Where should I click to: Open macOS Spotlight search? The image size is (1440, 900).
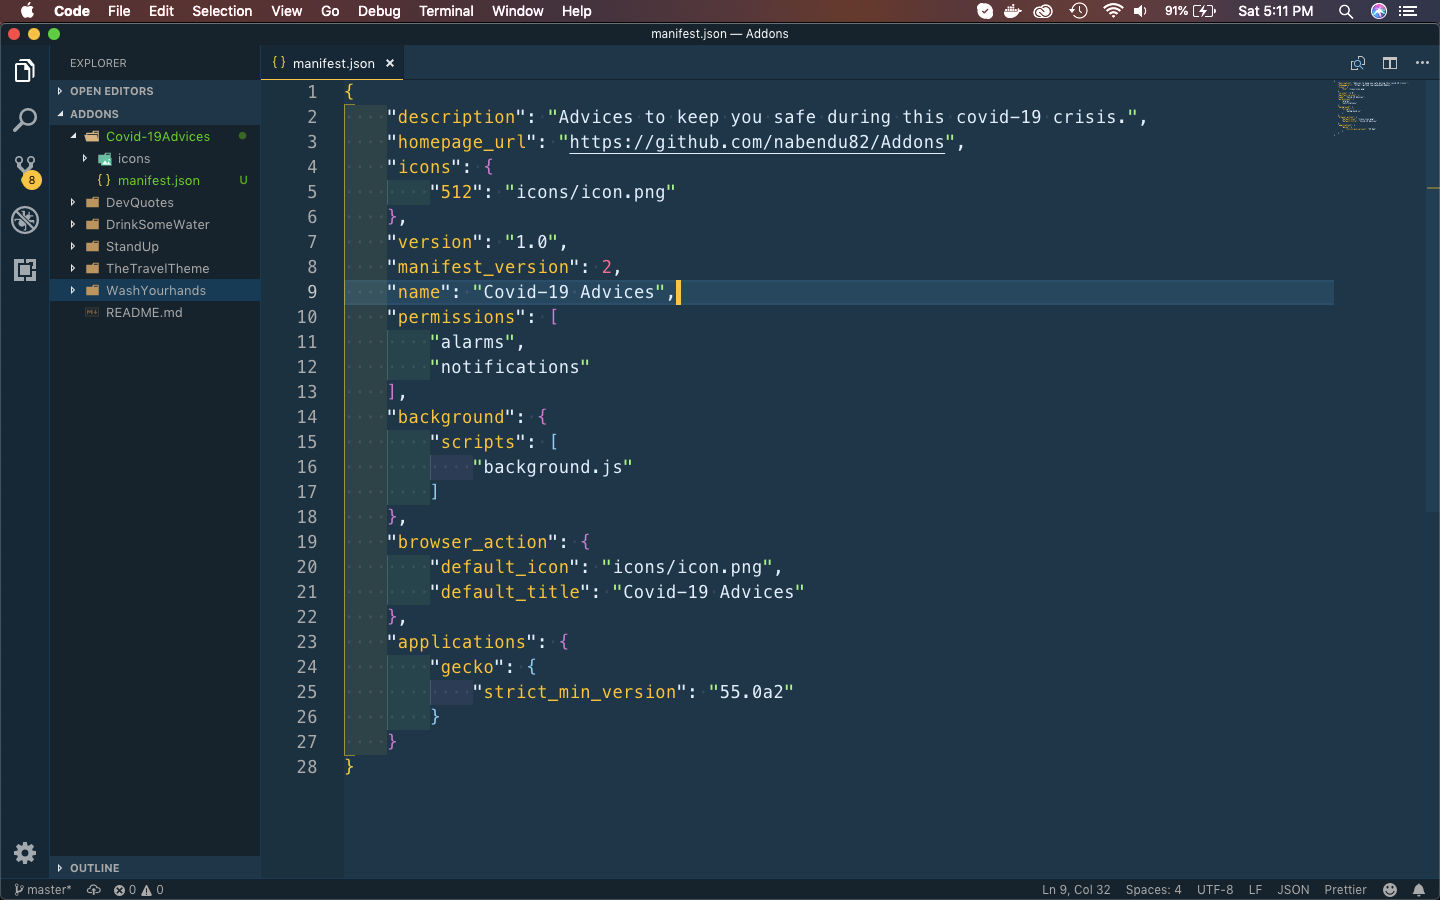1346,11
